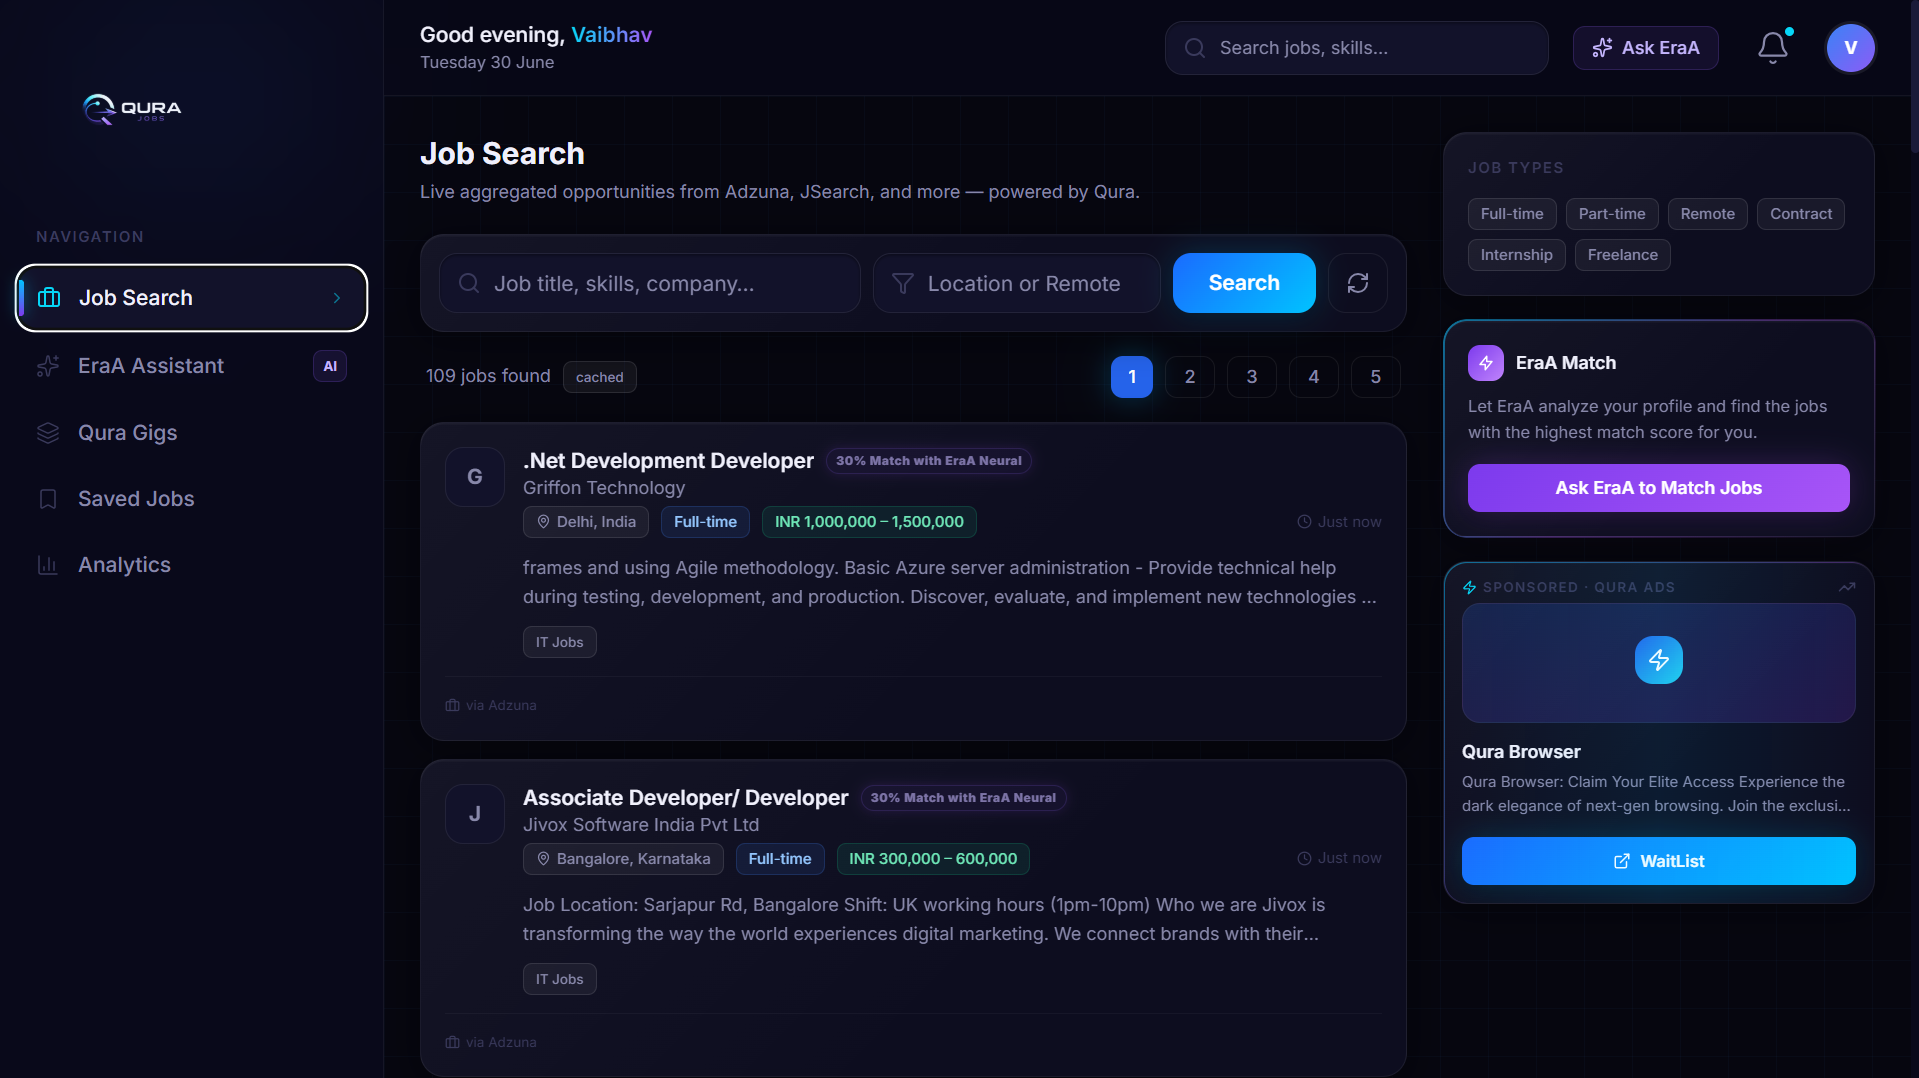Viewport: 1919px width, 1078px height.
Task: Select results page 1
Action: (1131, 377)
